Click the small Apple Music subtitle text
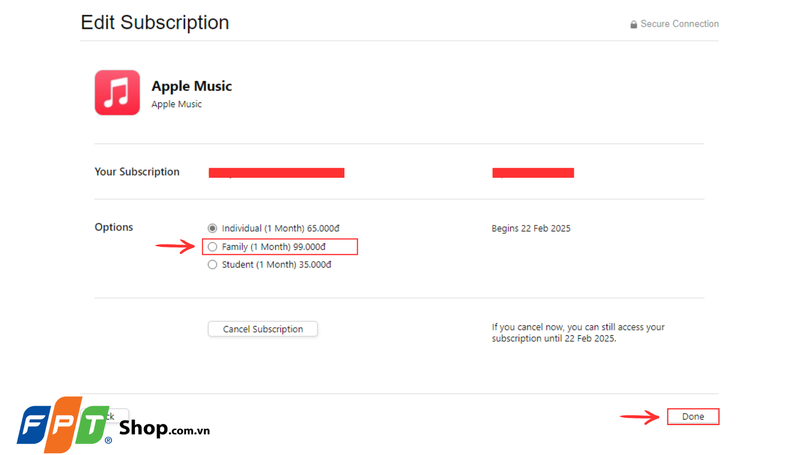The height and width of the screenshot is (455, 800). [176, 104]
